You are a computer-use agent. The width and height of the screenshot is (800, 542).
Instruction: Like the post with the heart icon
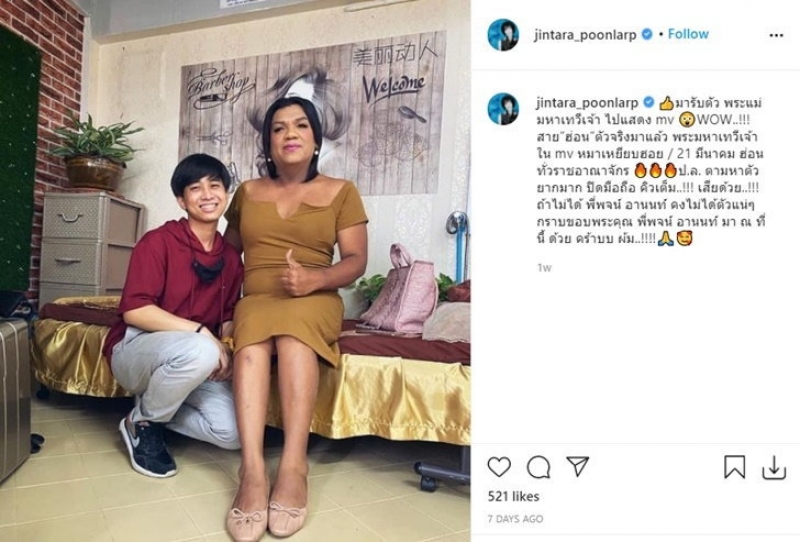coord(499,466)
